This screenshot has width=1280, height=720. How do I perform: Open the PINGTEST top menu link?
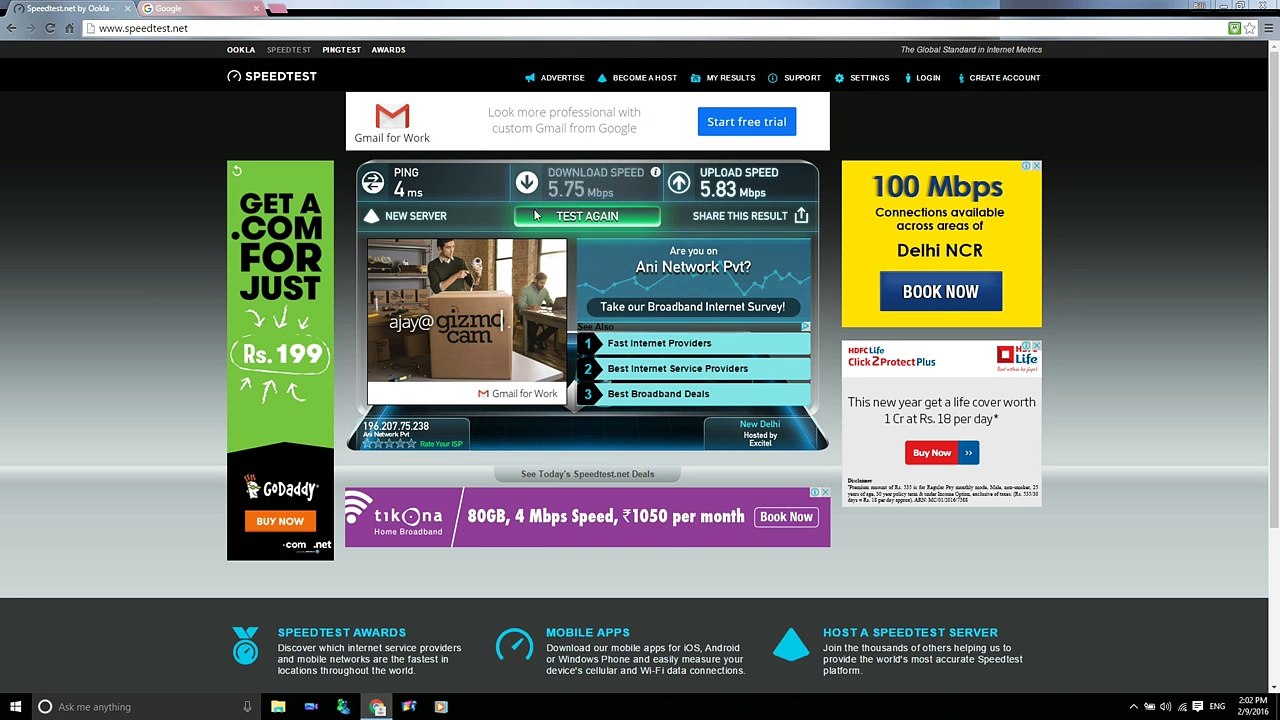pos(341,50)
